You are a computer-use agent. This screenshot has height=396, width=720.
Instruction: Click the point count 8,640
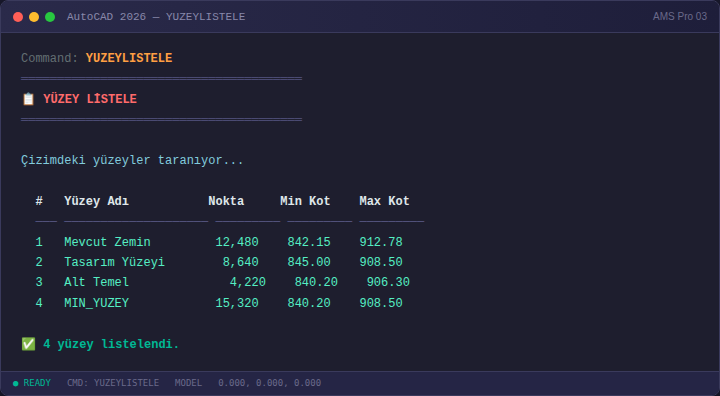pyautogui.click(x=241, y=262)
